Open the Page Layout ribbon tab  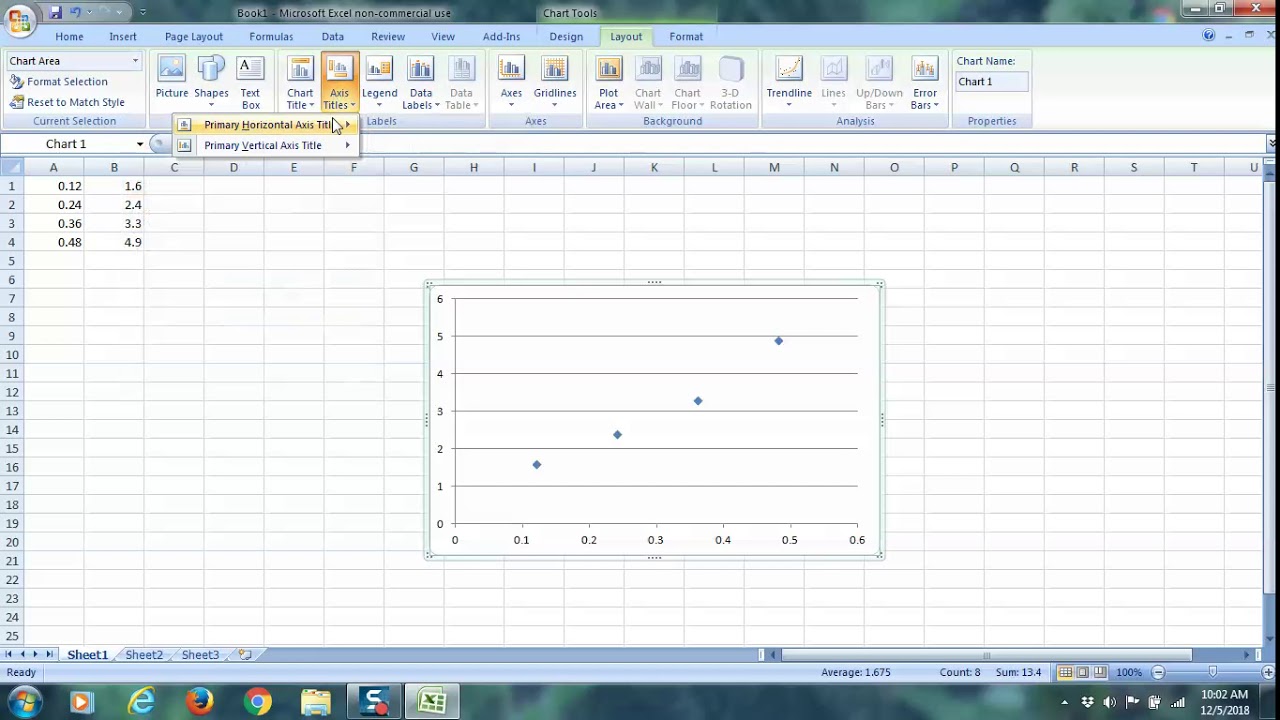point(194,37)
